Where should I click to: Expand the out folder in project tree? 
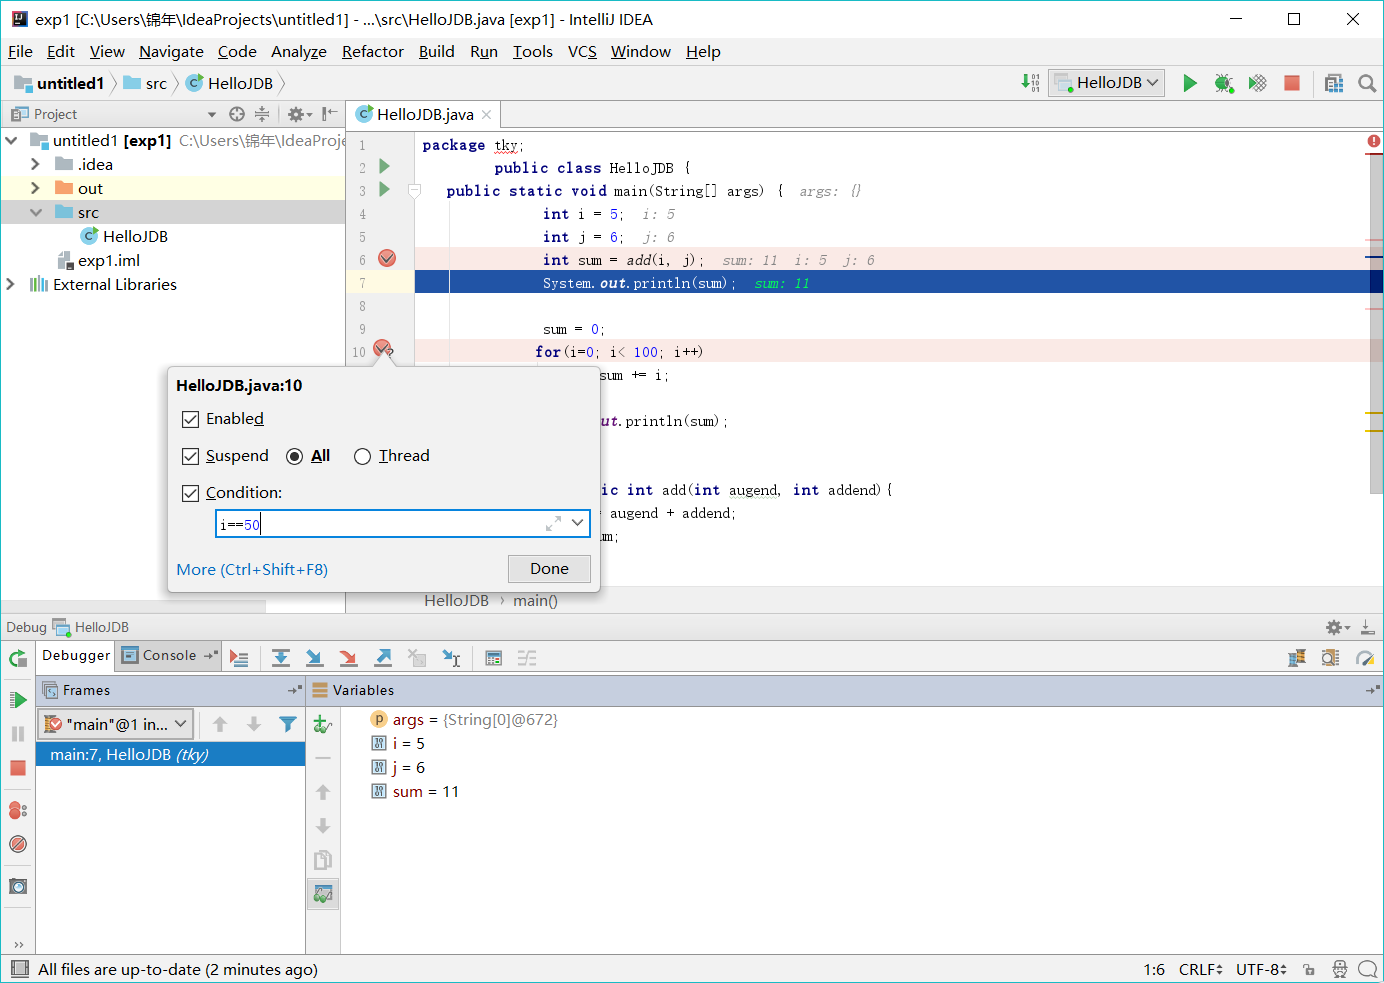point(36,188)
